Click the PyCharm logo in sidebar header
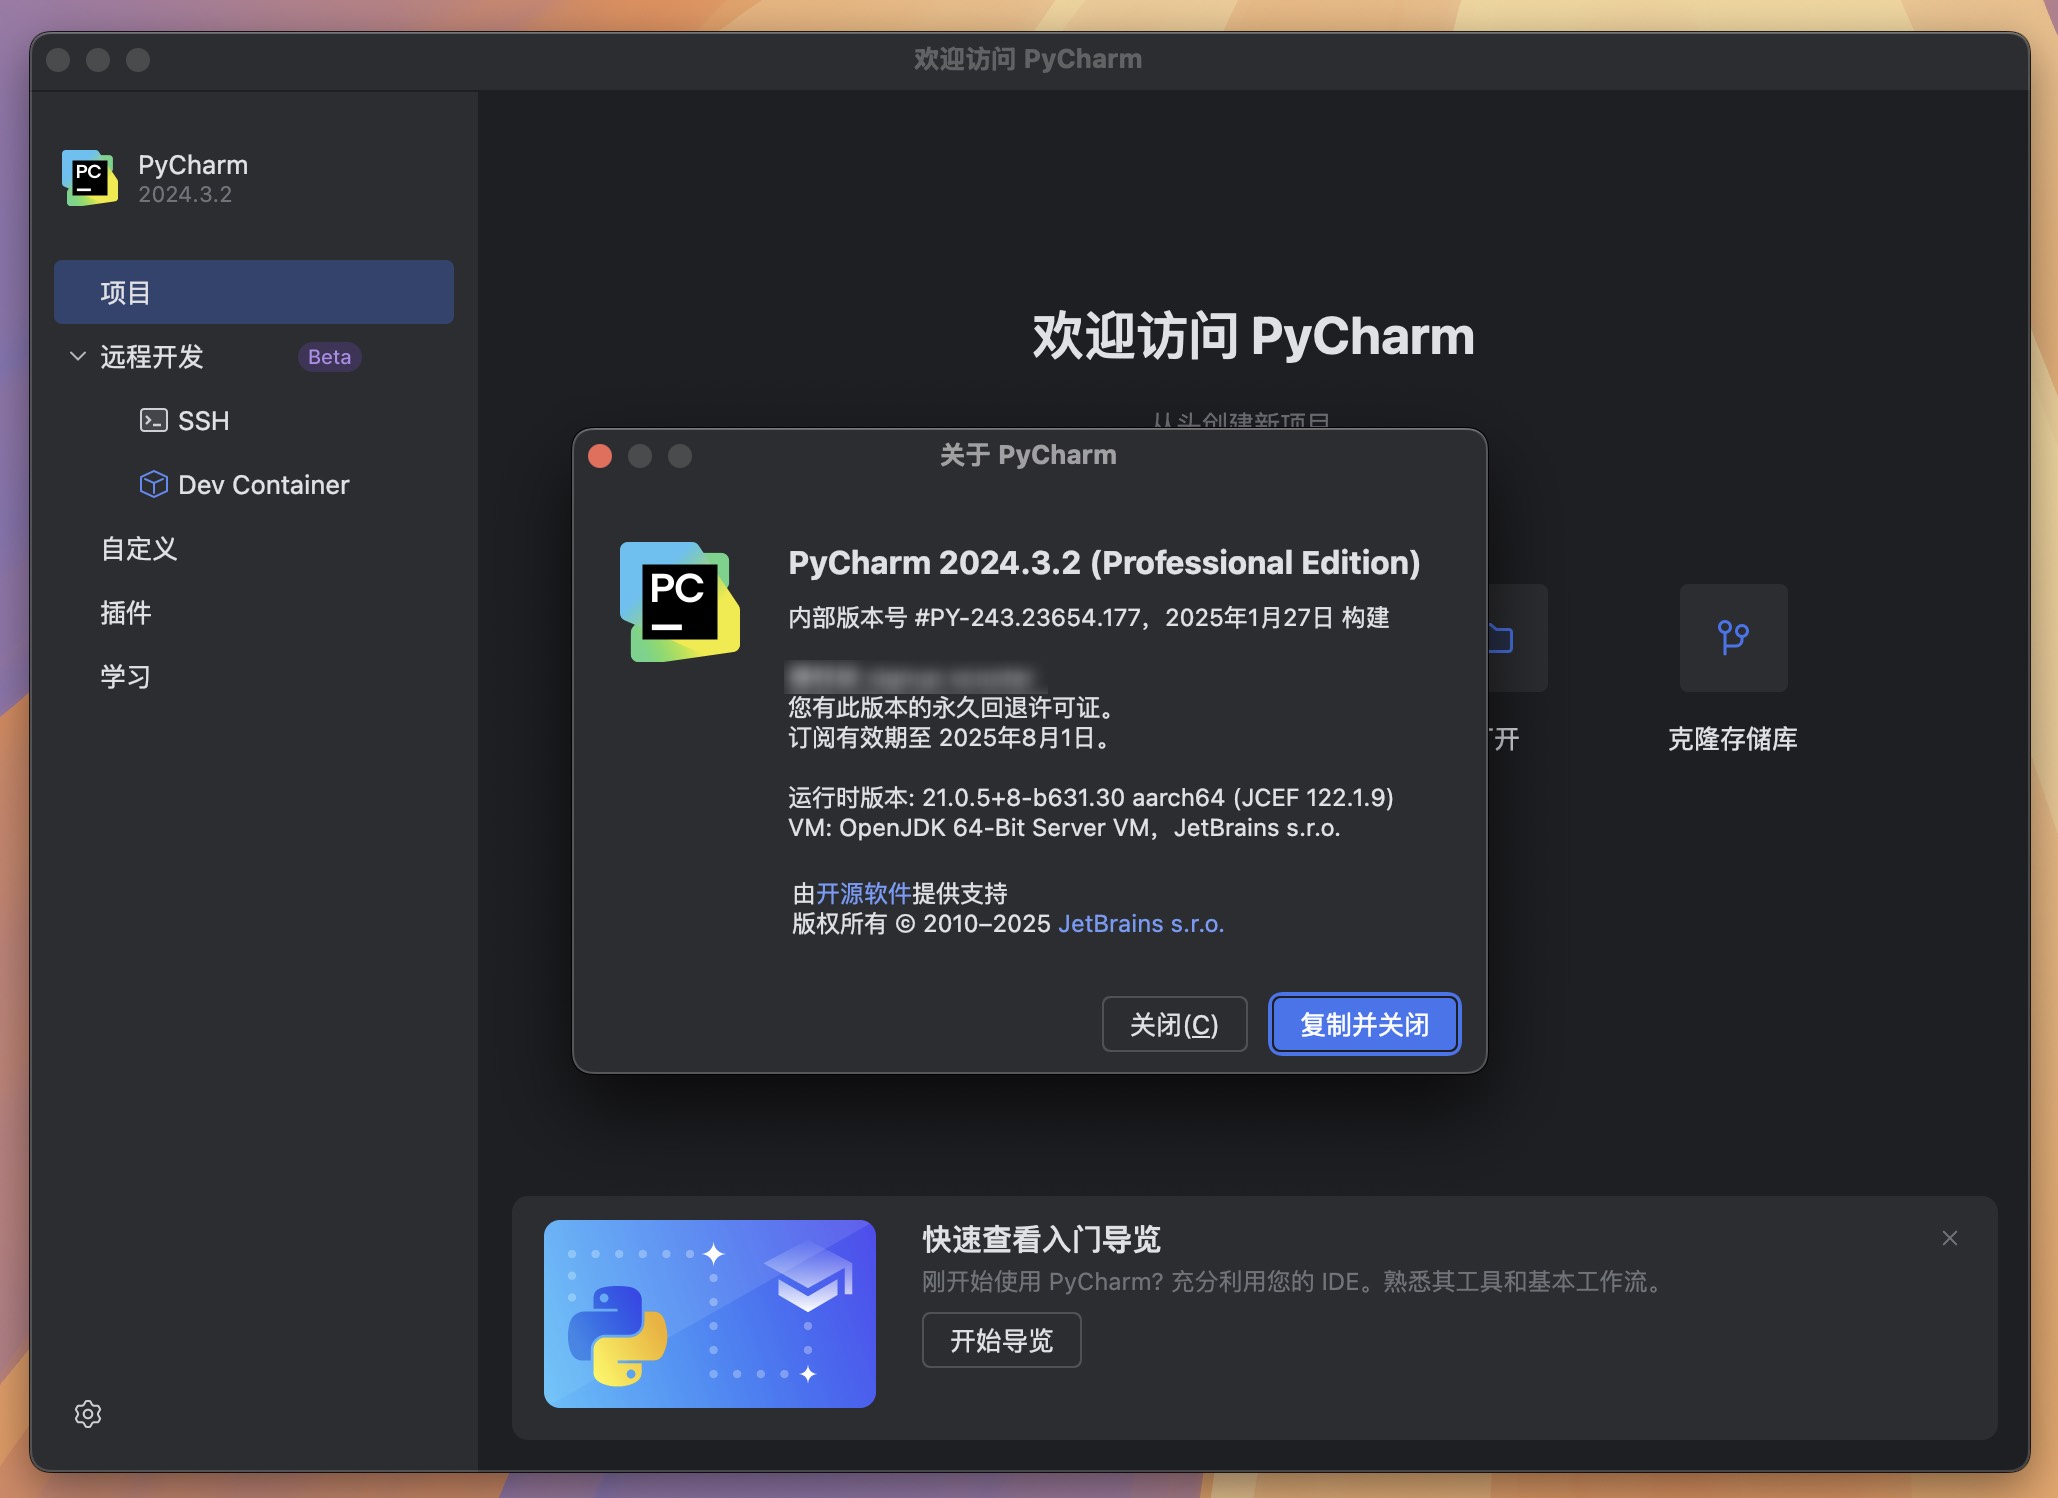The width and height of the screenshot is (2058, 1498). [90, 178]
